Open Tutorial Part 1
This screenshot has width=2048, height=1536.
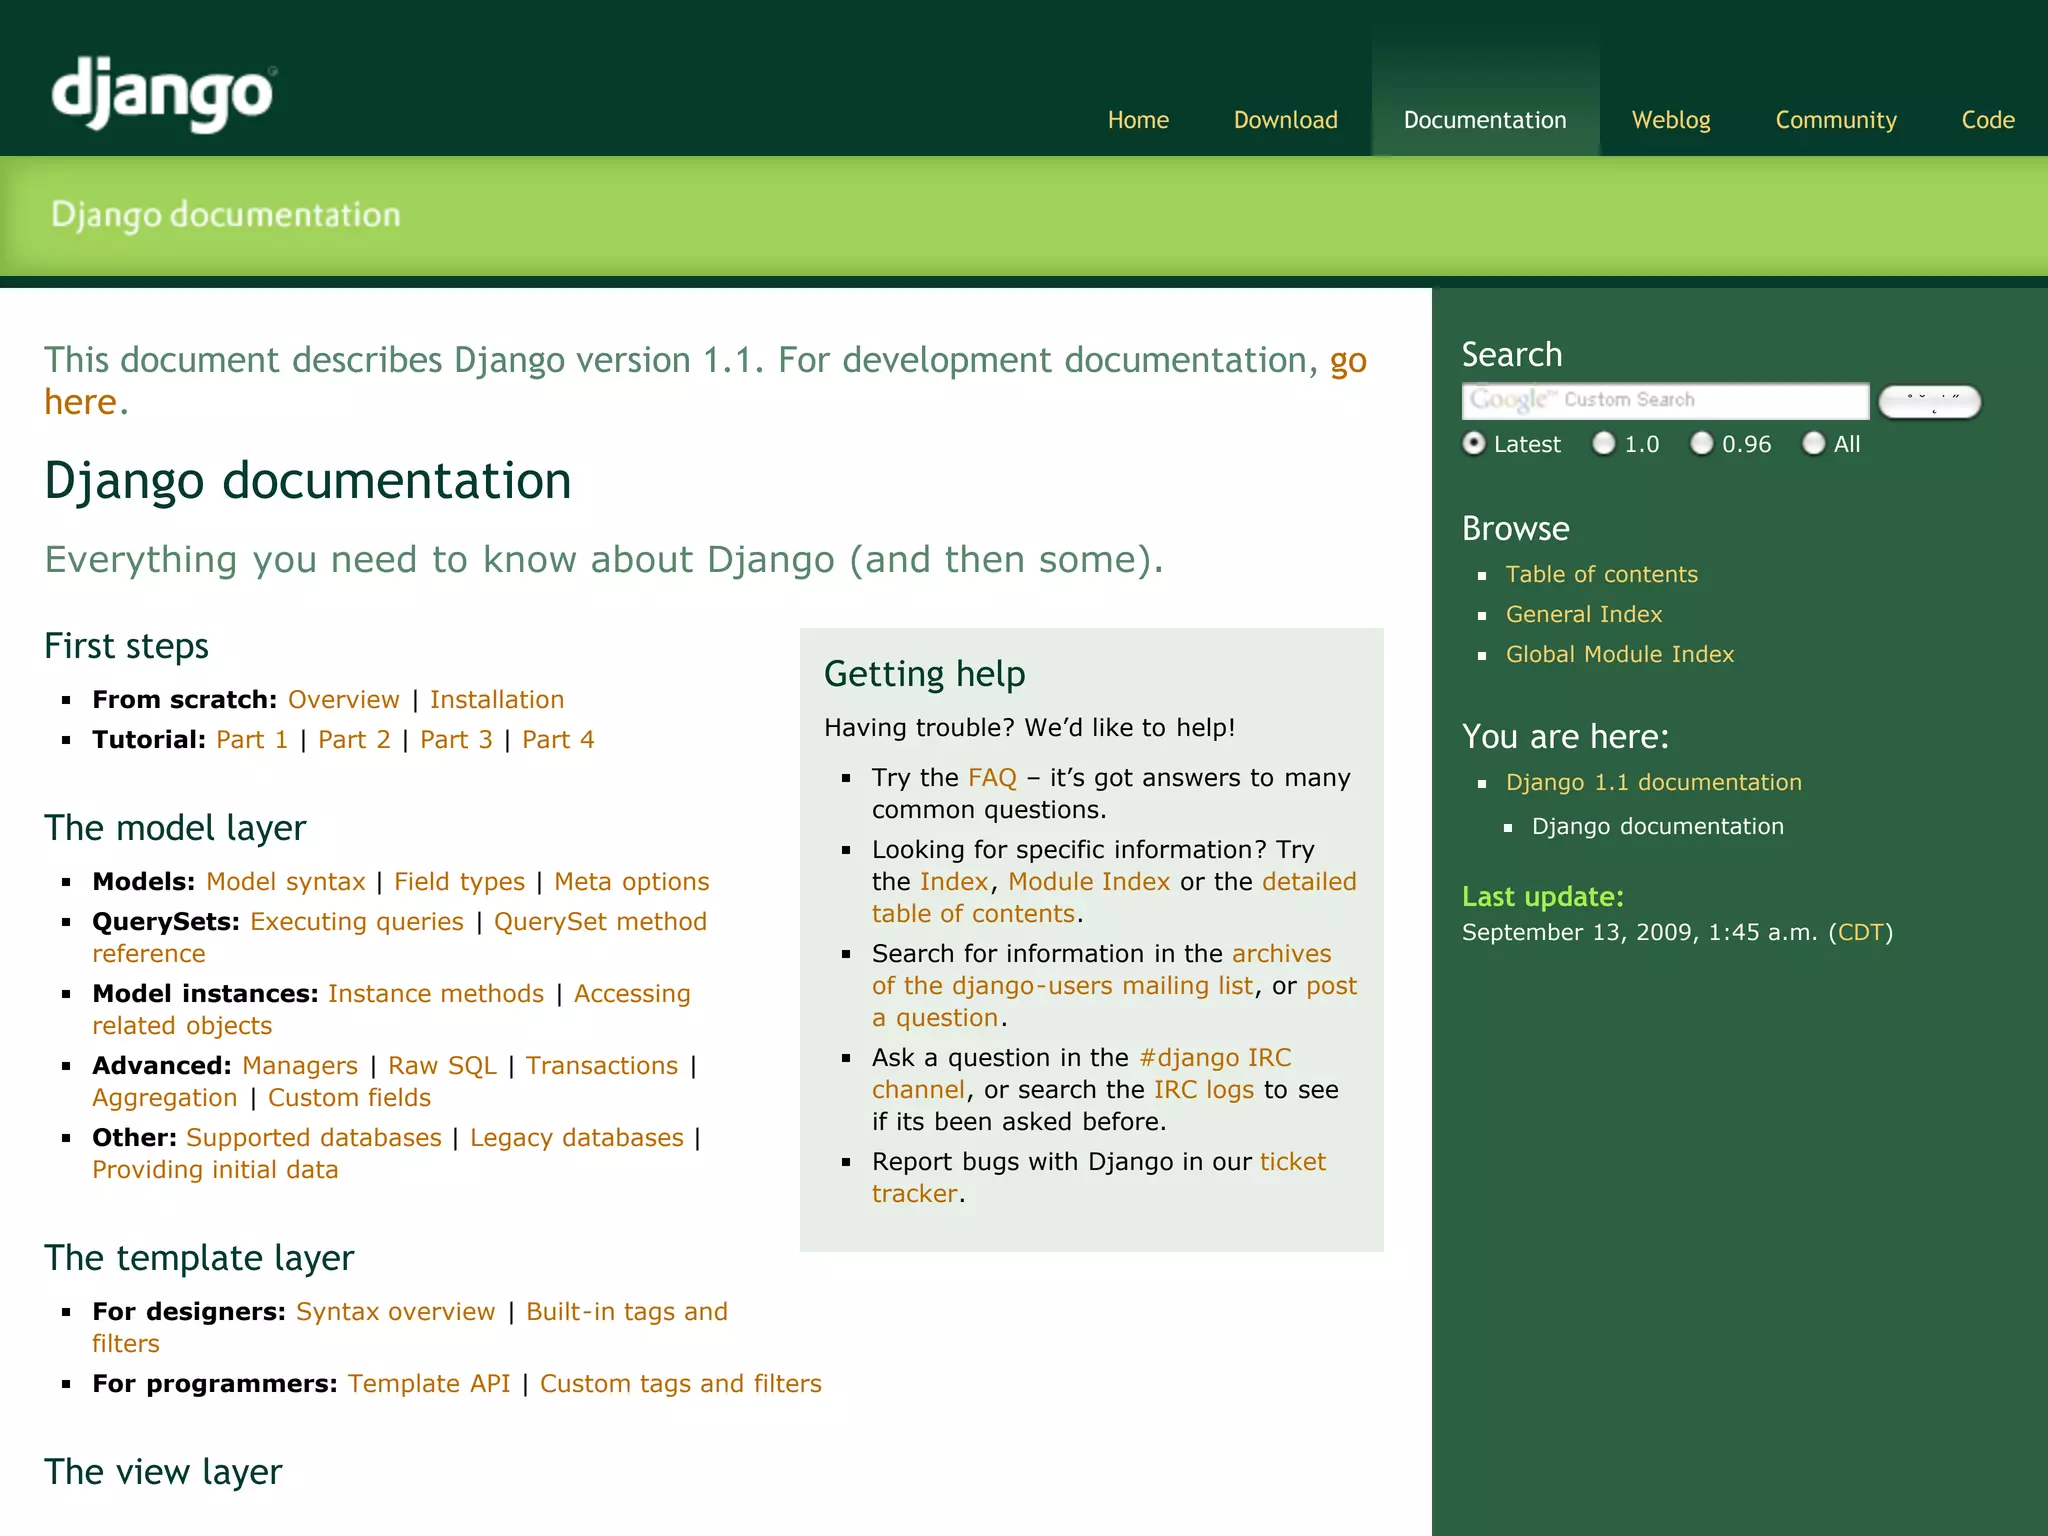252,739
